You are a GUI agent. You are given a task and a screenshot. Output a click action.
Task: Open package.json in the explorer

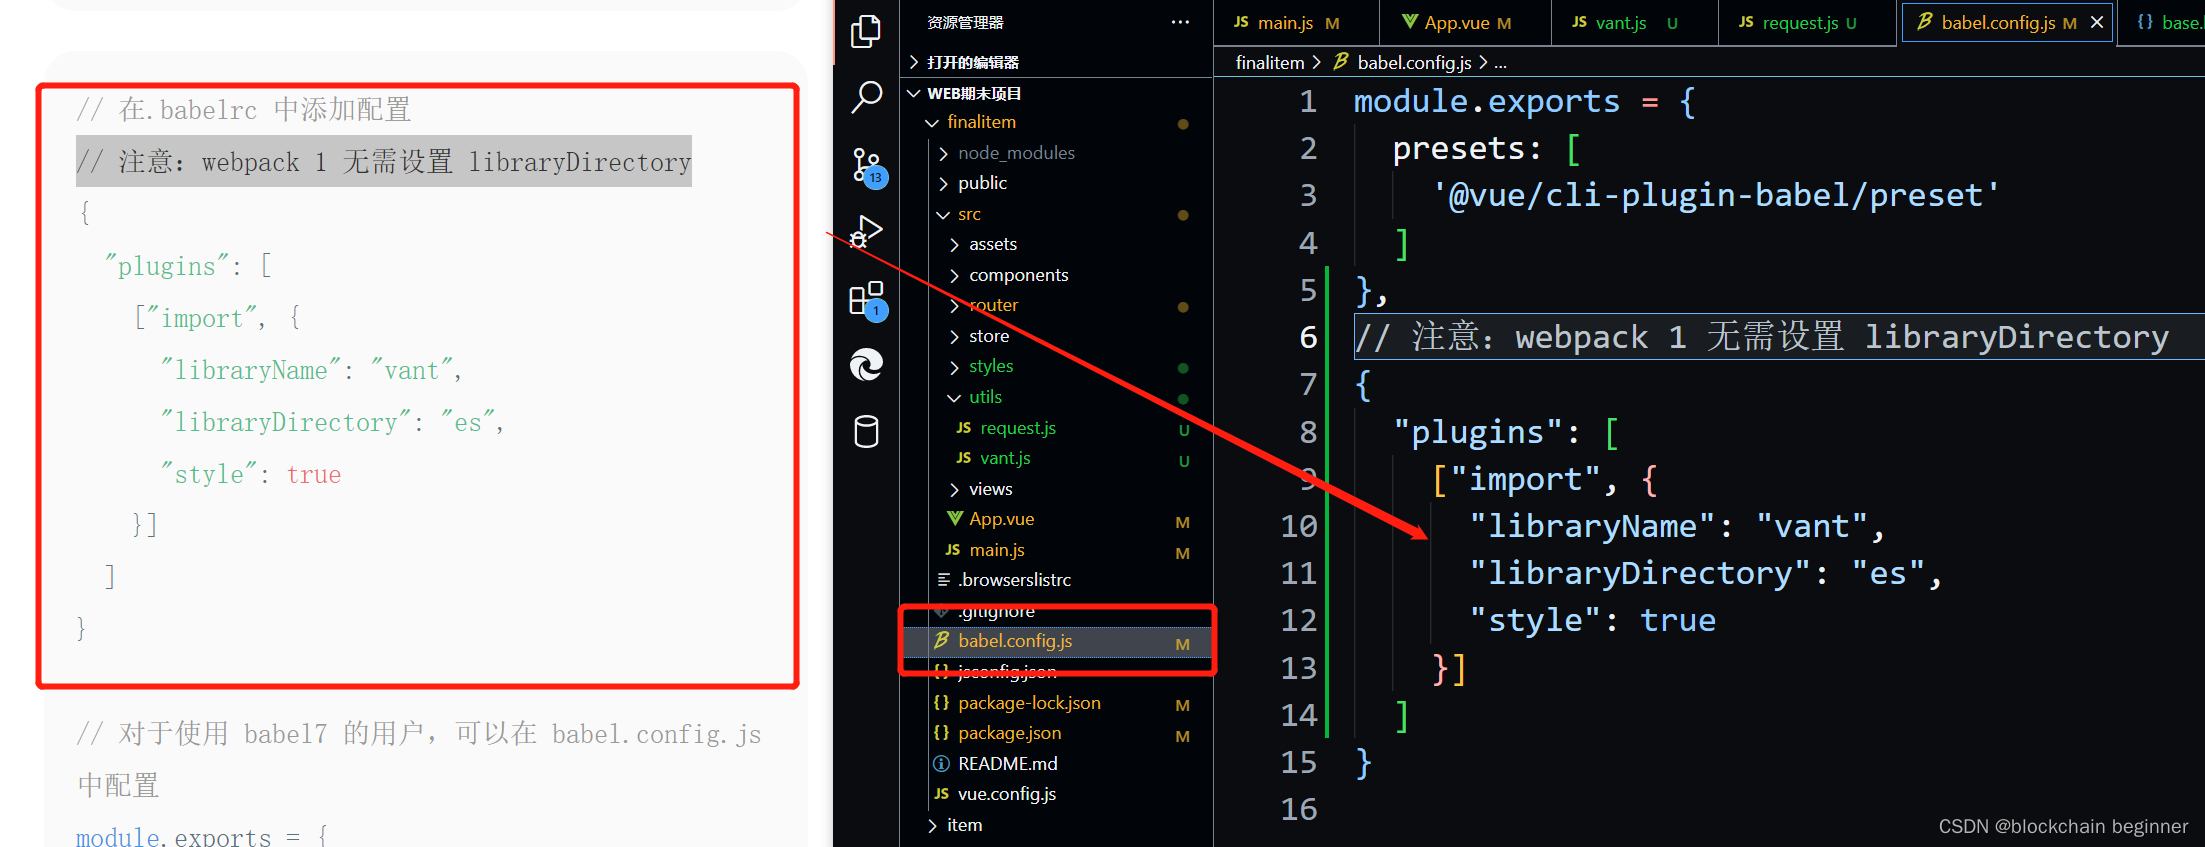tap(1056, 733)
